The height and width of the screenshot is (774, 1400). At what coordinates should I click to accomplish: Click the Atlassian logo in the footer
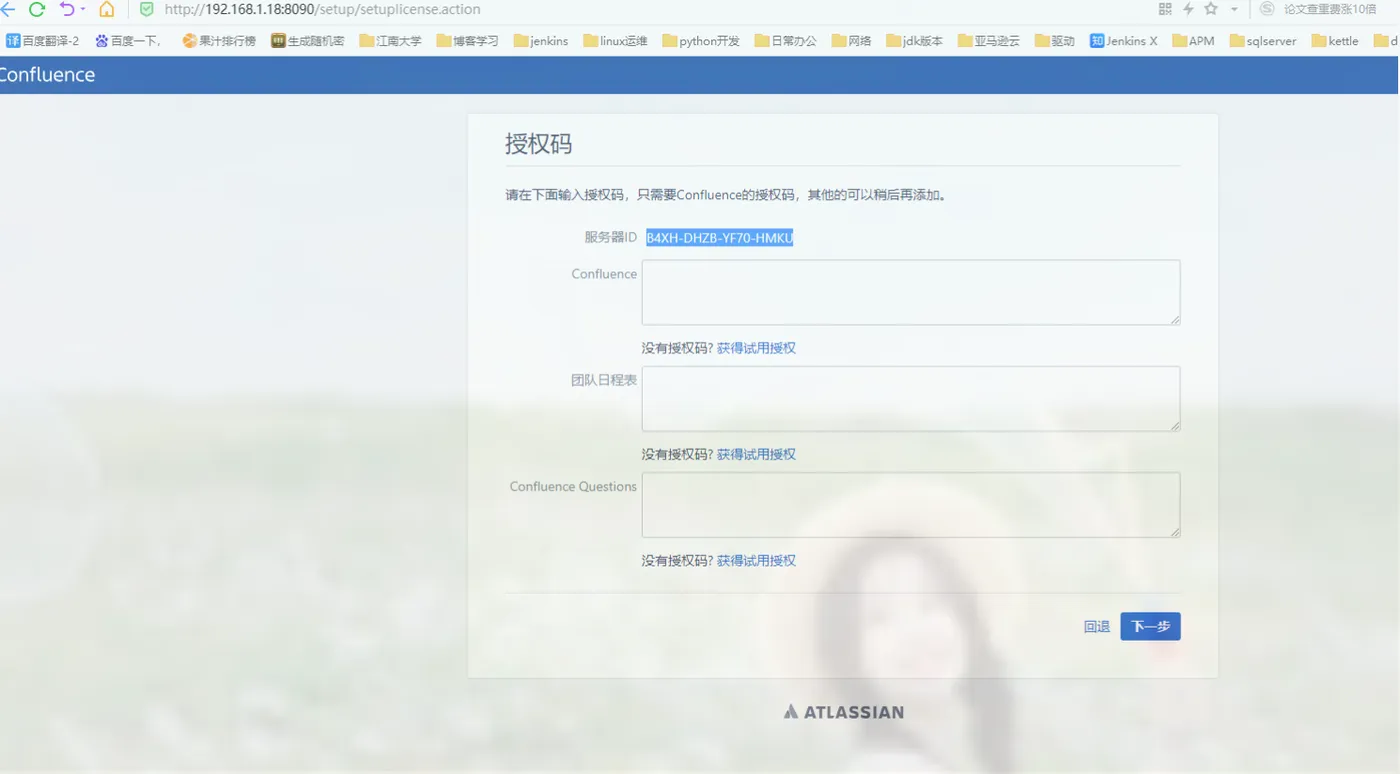tap(844, 712)
